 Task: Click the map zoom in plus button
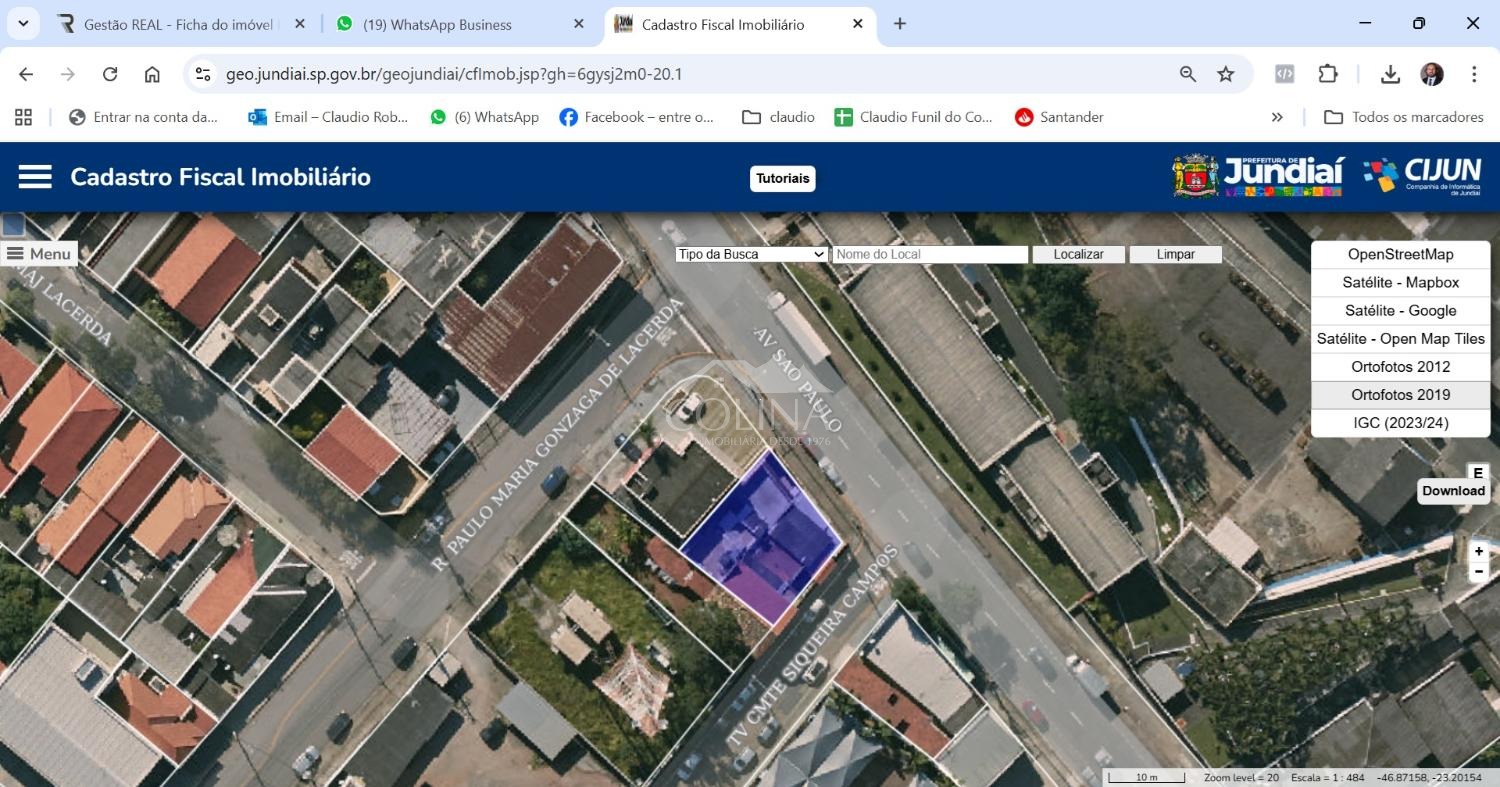pyautogui.click(x=1479, y=551)
